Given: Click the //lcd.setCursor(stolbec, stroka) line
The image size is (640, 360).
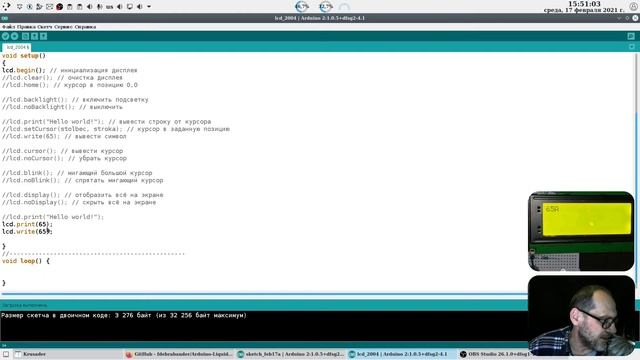Looking at the screenshot, I should pos(116,129).
